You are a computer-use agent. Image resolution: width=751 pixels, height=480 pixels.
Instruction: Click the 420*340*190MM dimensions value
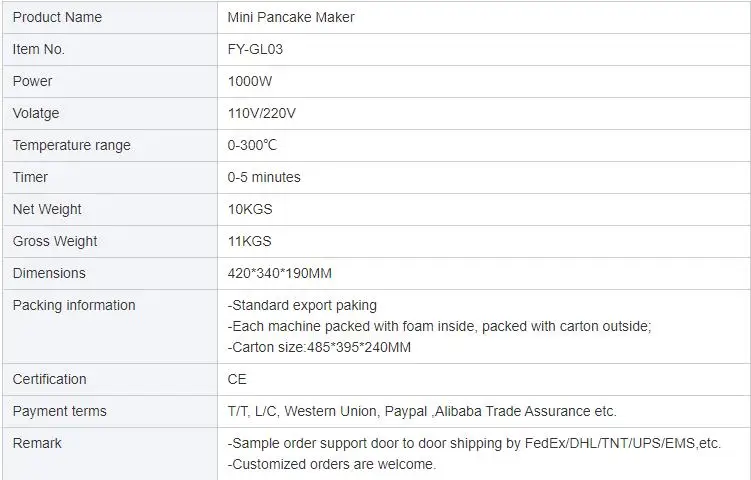(280, 273)
